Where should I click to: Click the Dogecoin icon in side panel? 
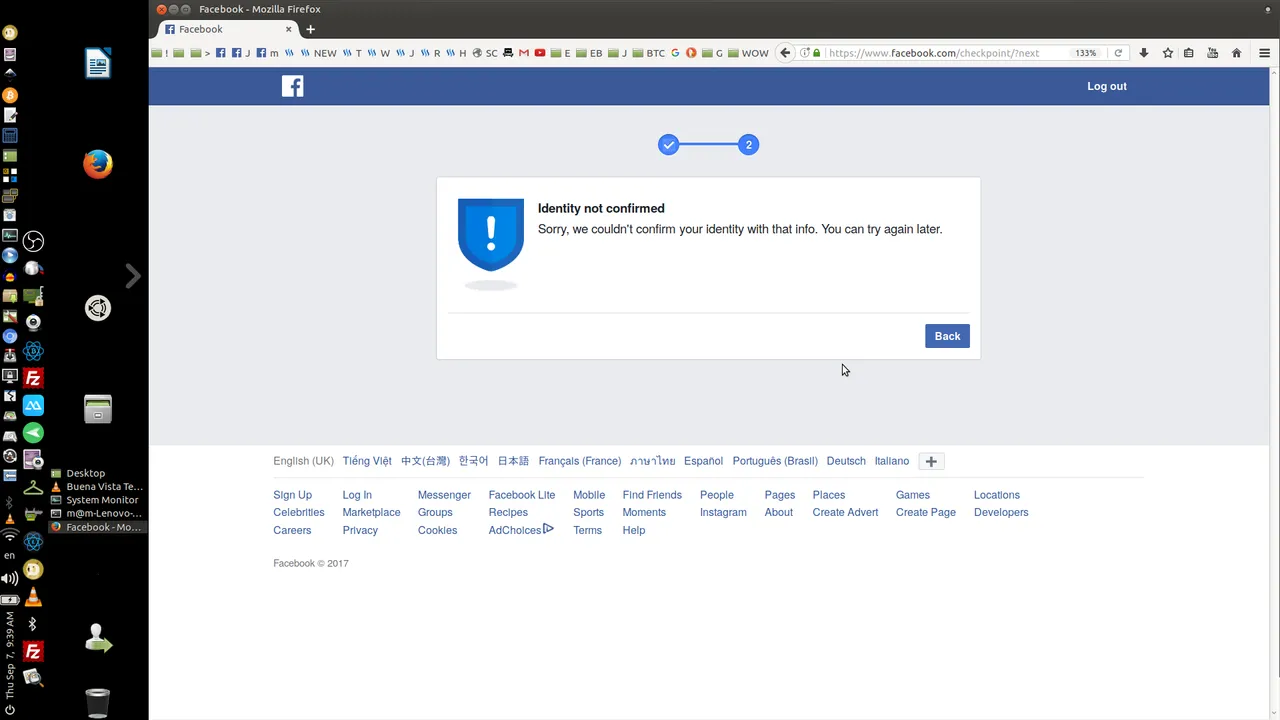click(33, 570)
